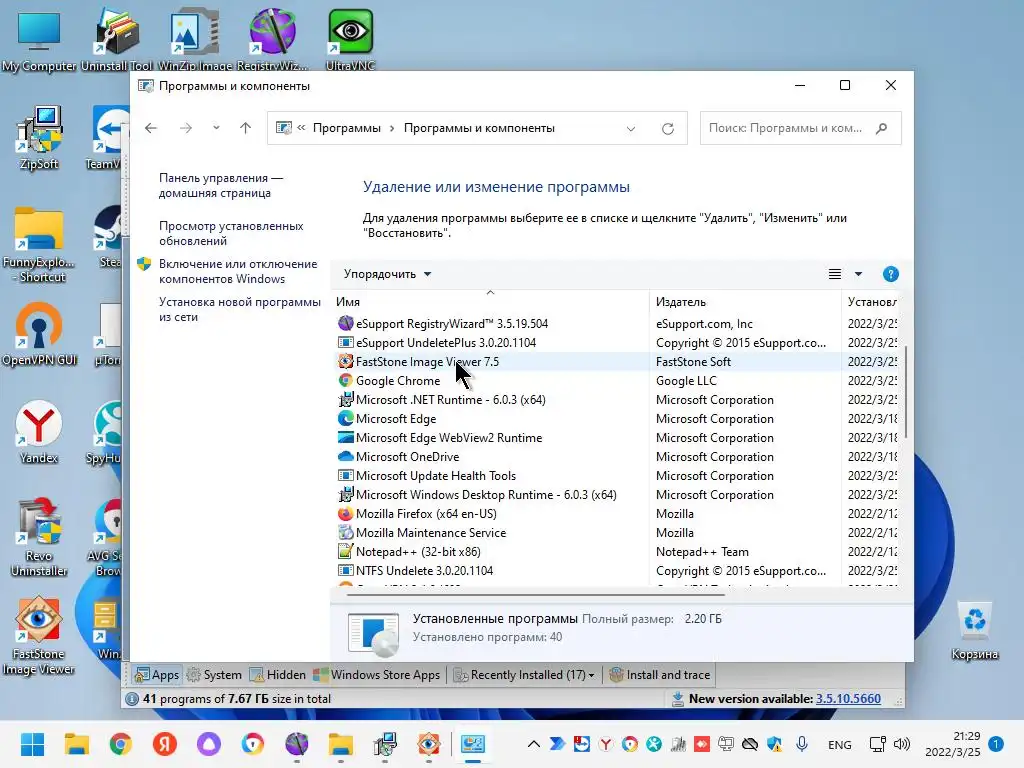The image size is (1024, 768).
Task: Open the view options dropdown arrow
Action: click(858, 274)
